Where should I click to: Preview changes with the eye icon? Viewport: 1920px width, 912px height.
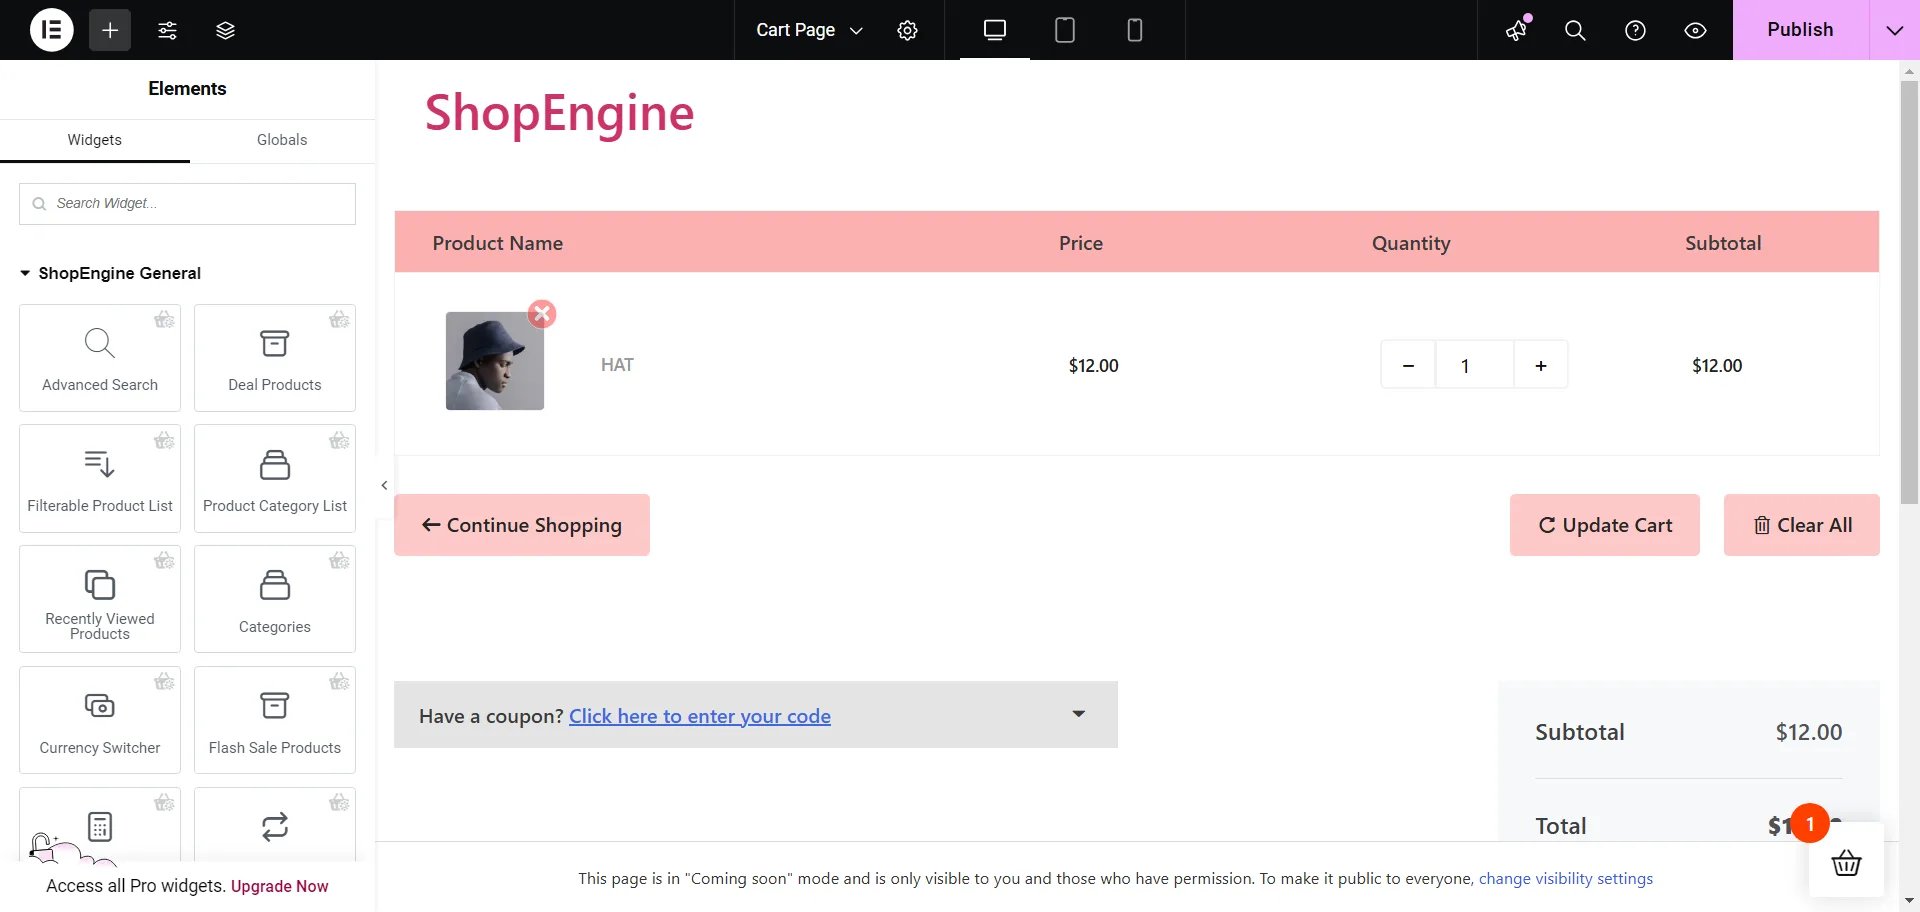(x=1695, y=31)
